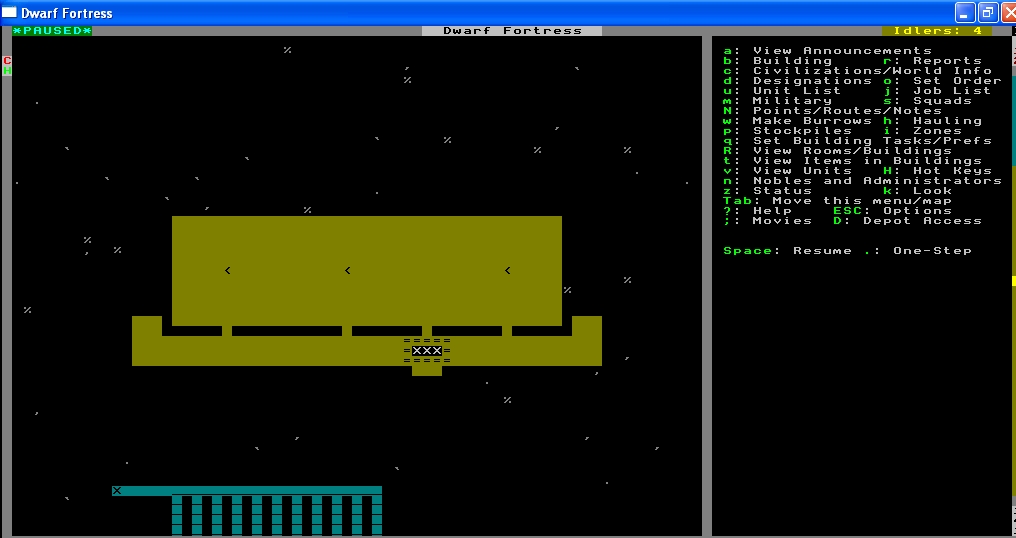
Task: Click the X marker on the teal structure
Action: [117, 491]
